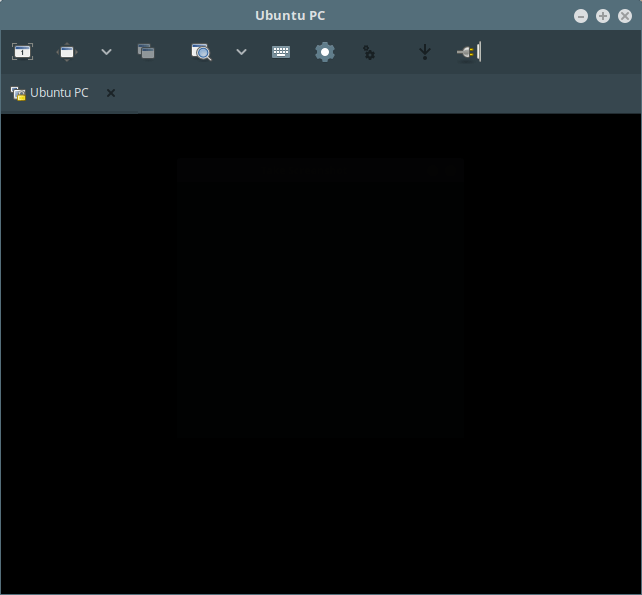642x595 pixels.
Task: Expand the dropdown arrow next to scaled mode
Action: coord(242,52)
